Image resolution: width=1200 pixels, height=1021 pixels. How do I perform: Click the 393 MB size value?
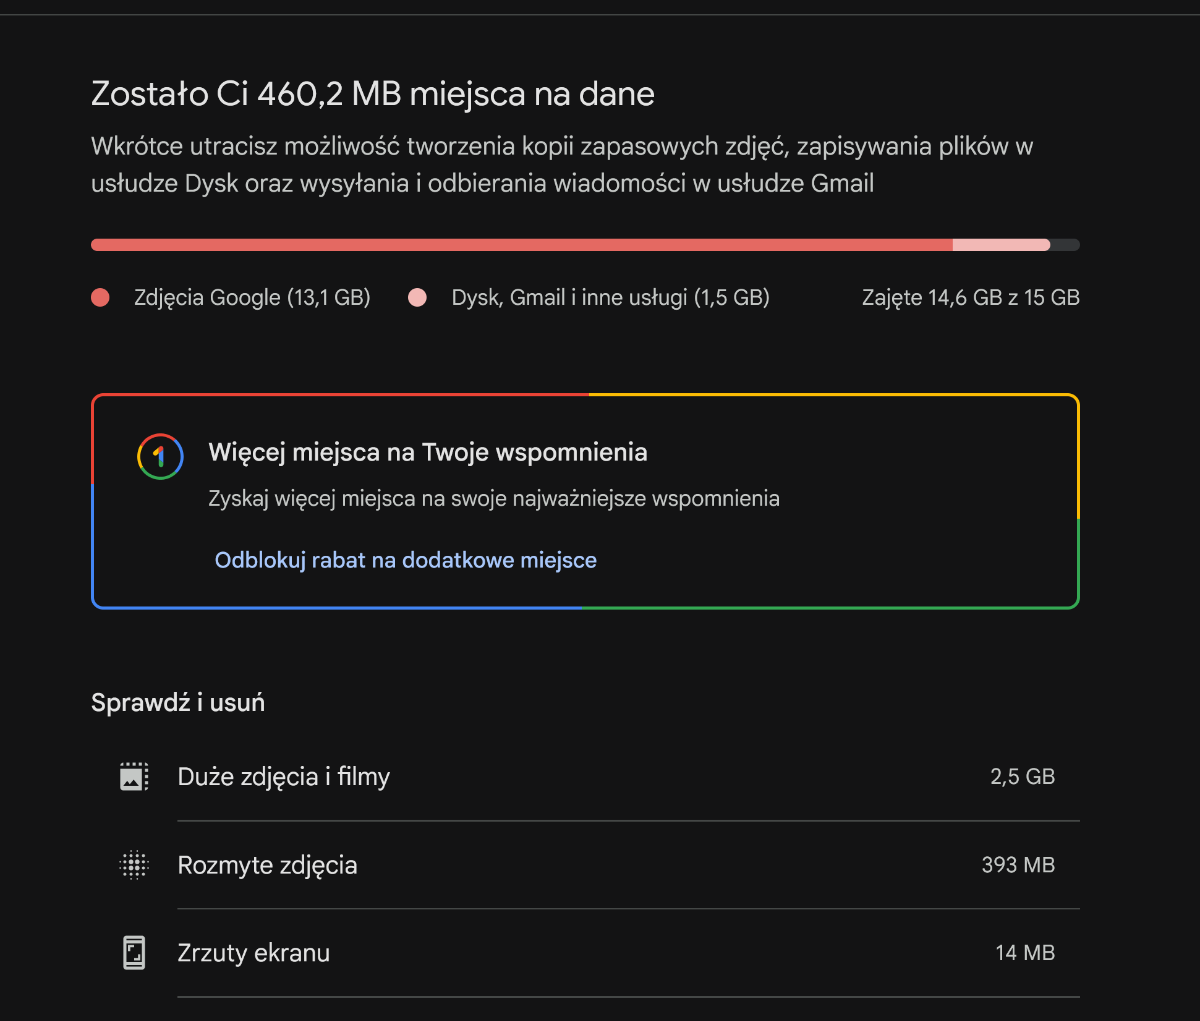[1018, 865]
